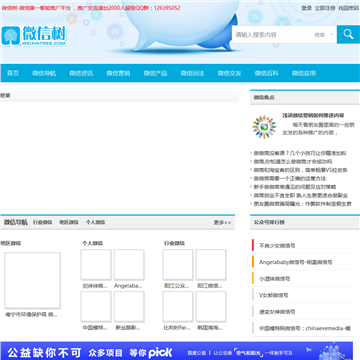The image size is (360, 360).
Task: Click the large 南宁市环境保护局 thumbnail
Action: [32, 280]
